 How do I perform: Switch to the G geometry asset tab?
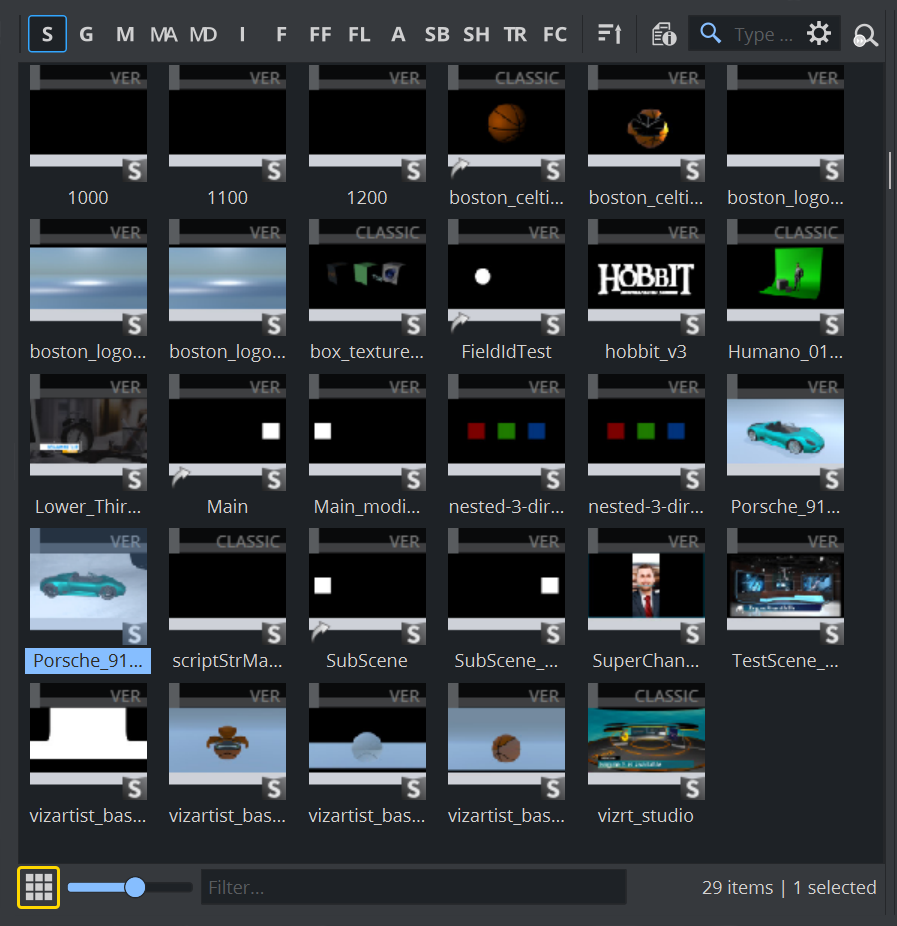86,34
